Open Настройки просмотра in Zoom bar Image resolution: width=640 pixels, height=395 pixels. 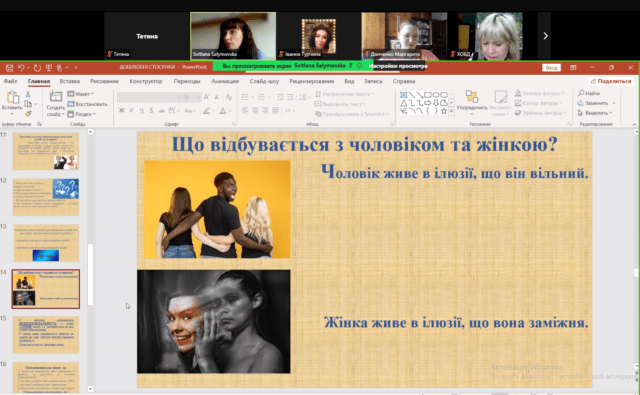[x=398, y=66]
